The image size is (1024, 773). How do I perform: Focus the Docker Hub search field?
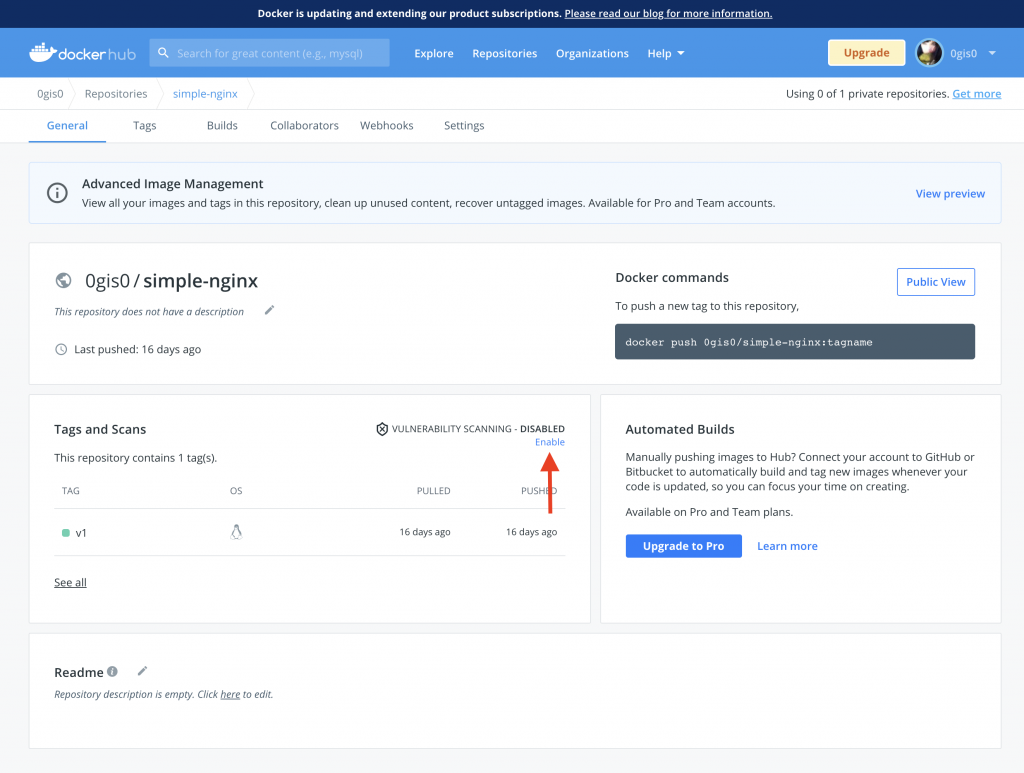(x=270, y=53)
